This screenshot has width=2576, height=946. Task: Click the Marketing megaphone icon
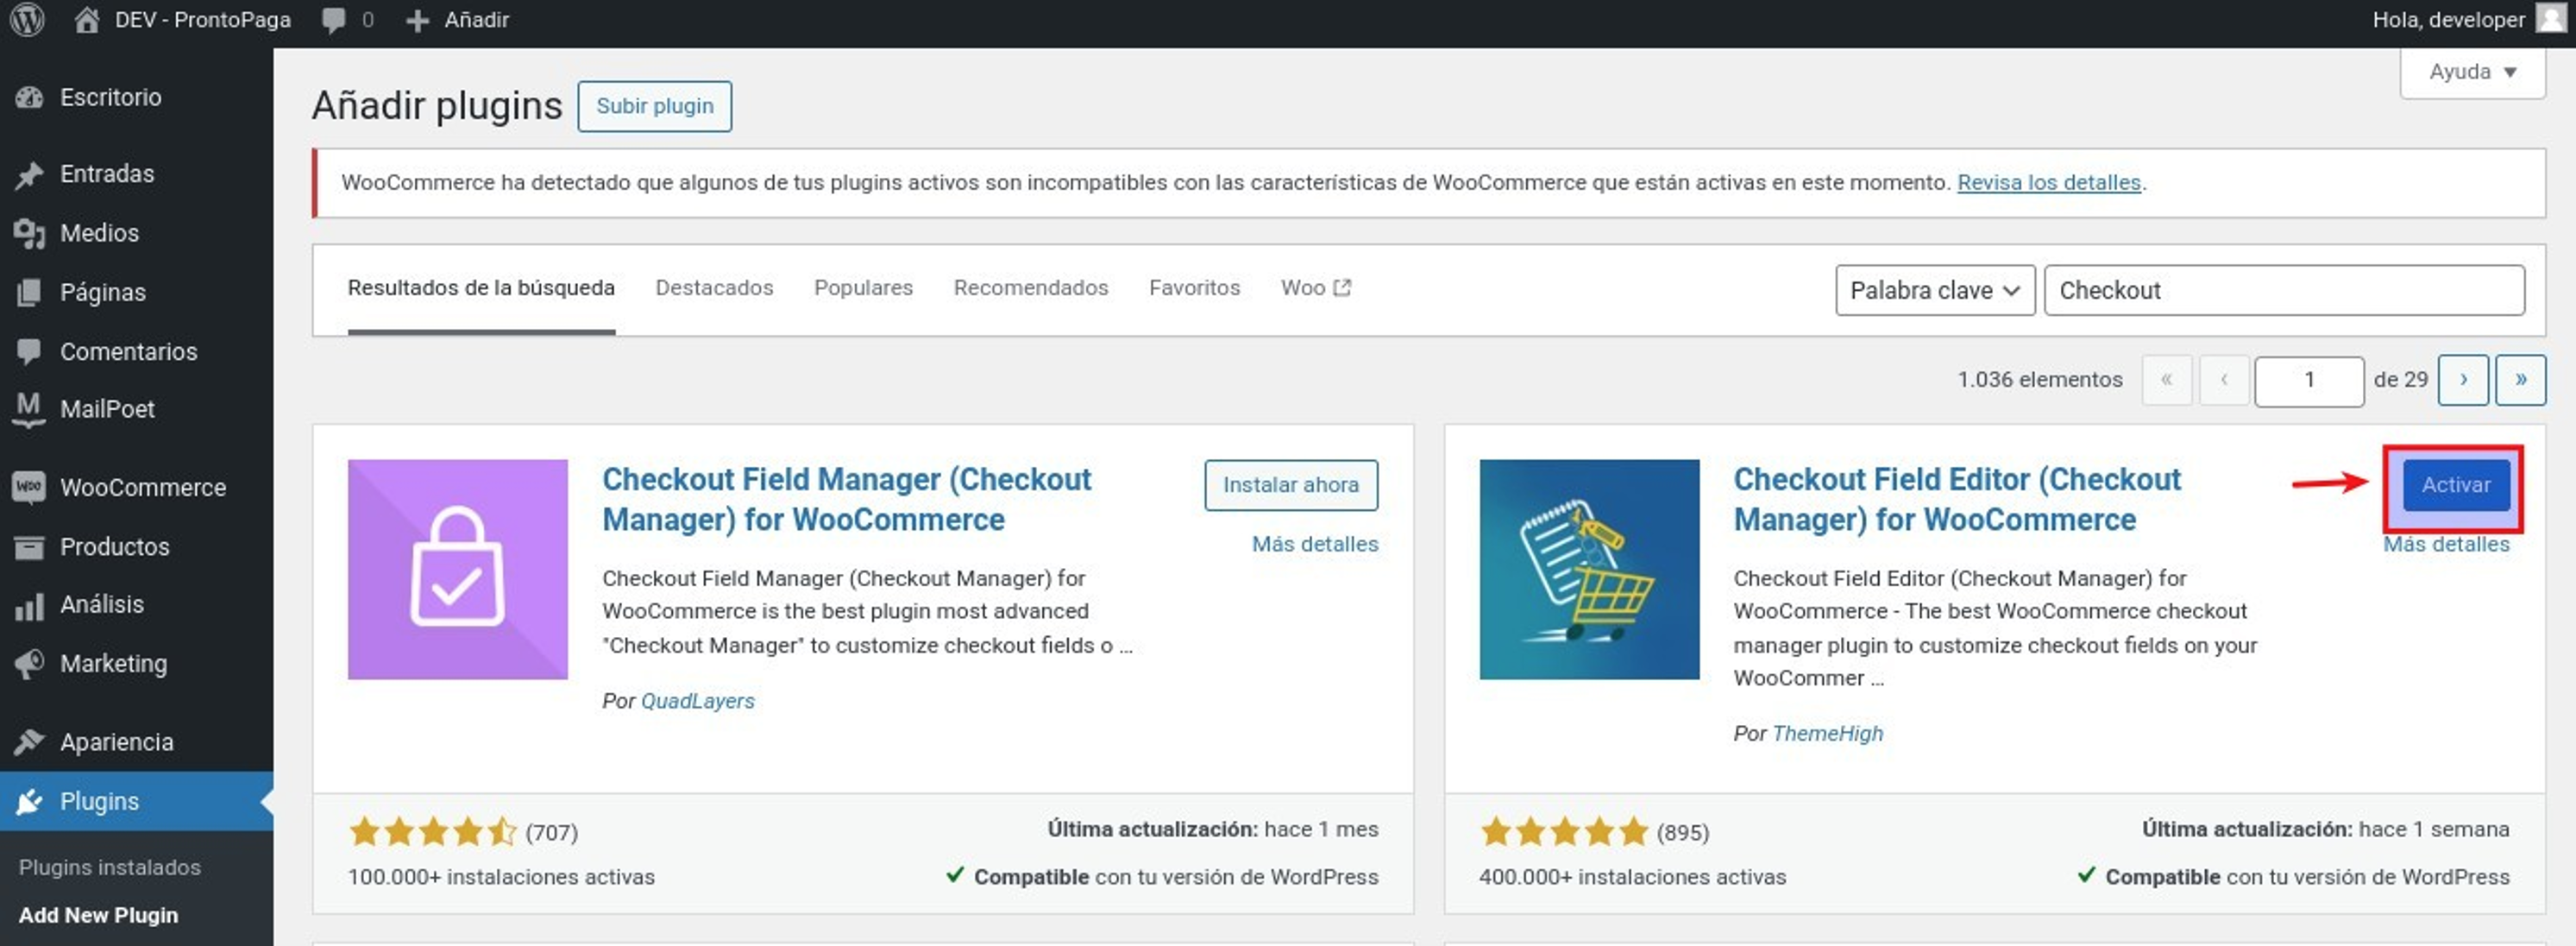coord(29,663)
